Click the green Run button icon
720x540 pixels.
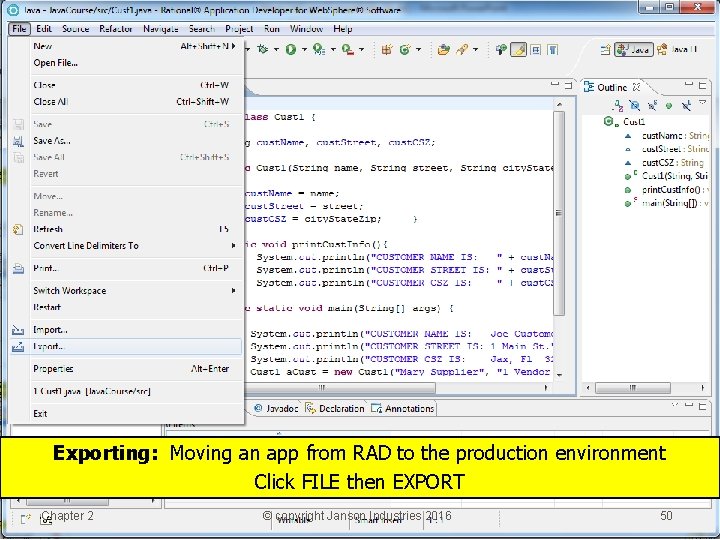[290, 49]
